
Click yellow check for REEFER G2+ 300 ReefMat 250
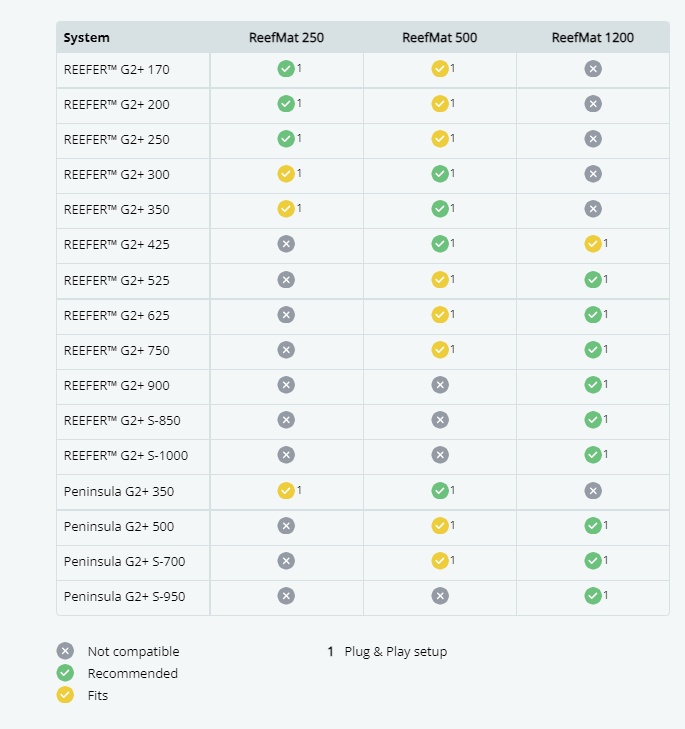click(285, 174)
